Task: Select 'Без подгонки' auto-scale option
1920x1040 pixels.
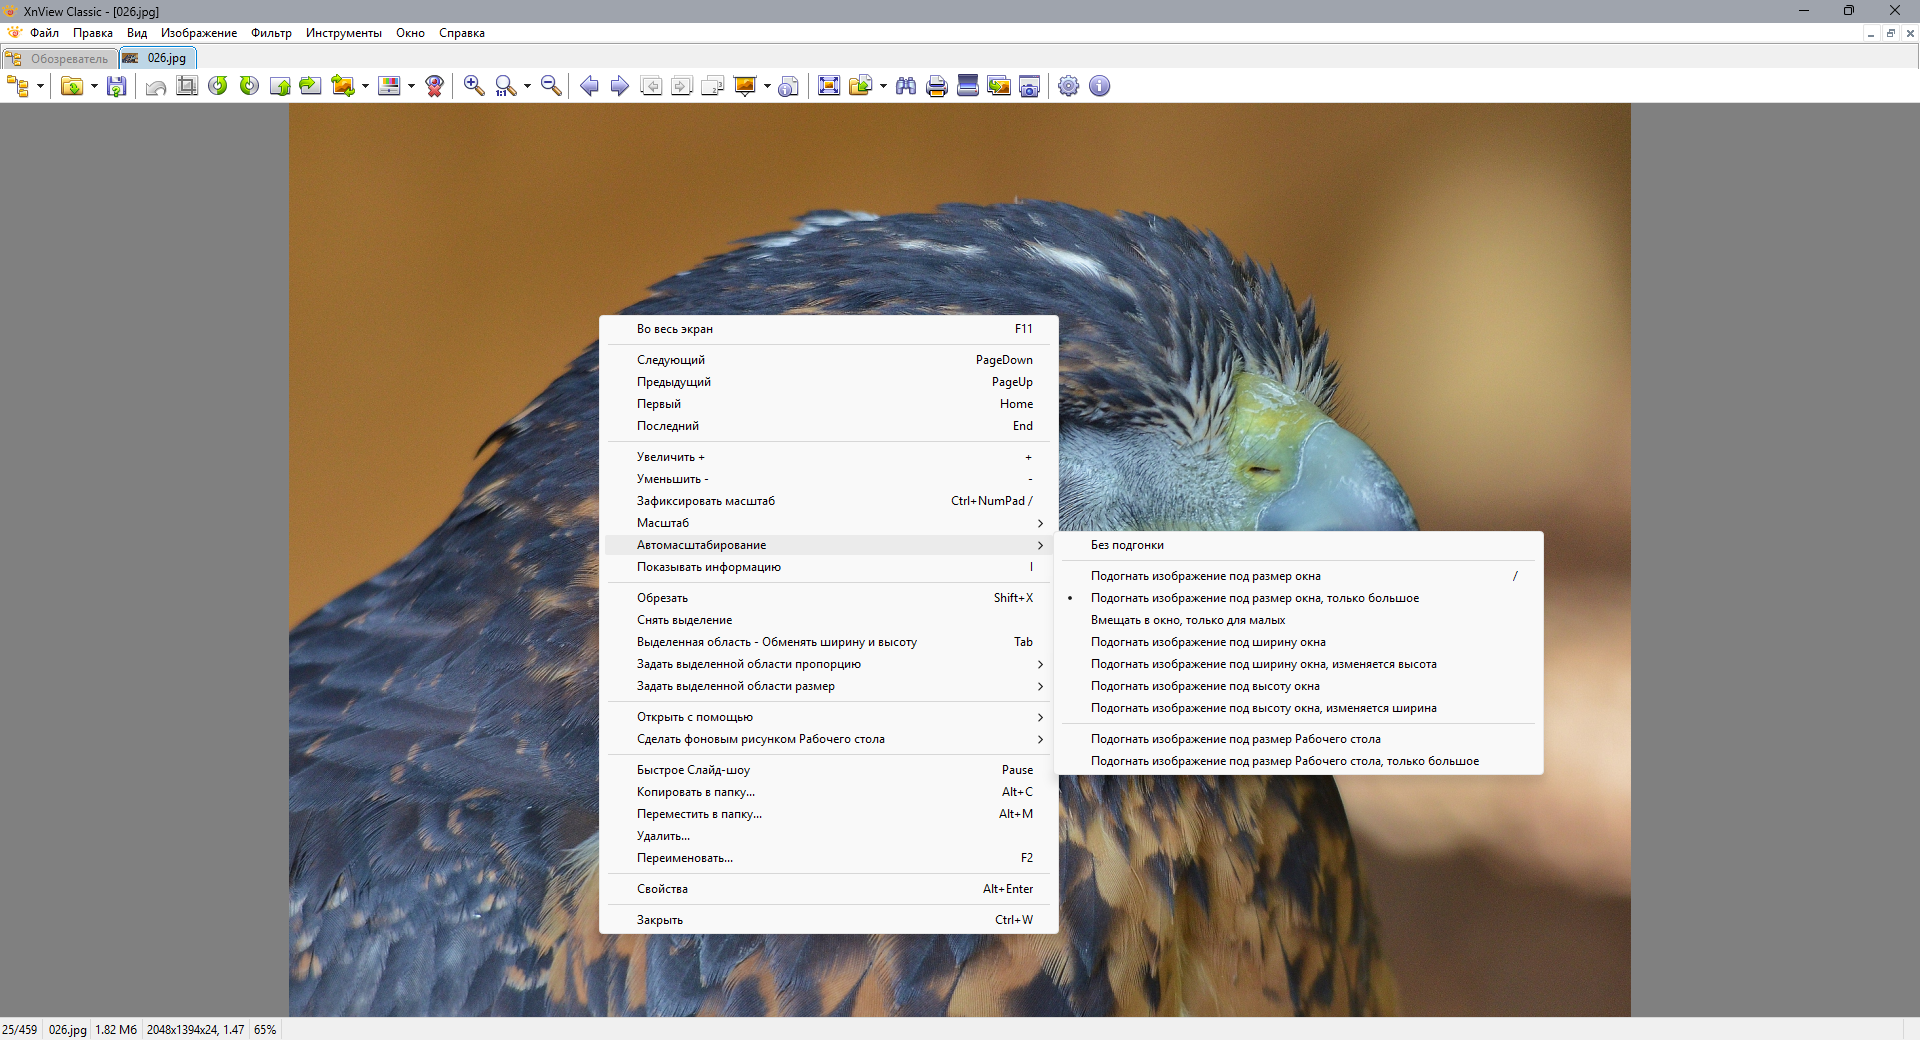Action: pyautogui.click(x=1127, y=545)
